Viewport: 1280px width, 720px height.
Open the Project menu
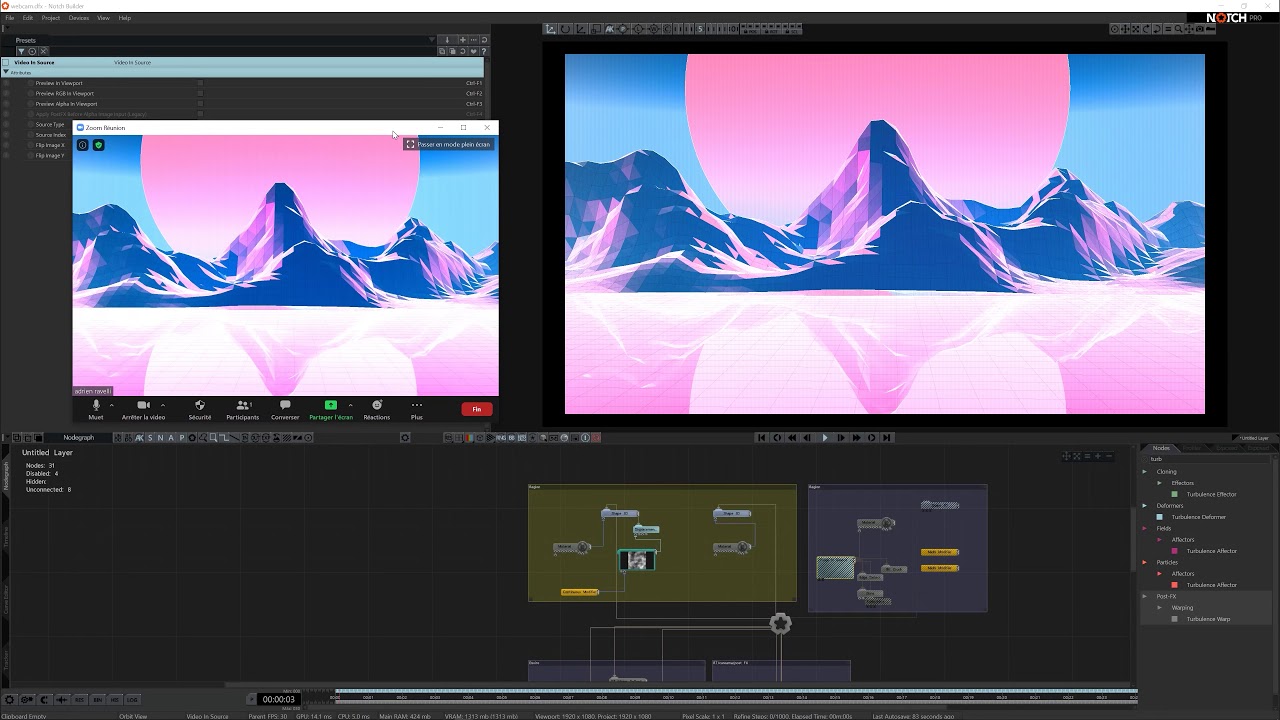(50, 18)
